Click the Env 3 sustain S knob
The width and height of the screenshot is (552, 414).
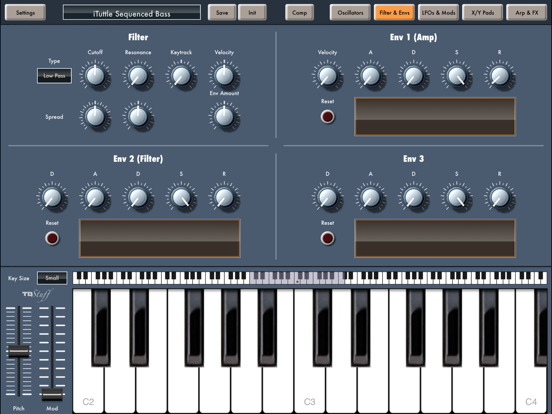[456, 197]
